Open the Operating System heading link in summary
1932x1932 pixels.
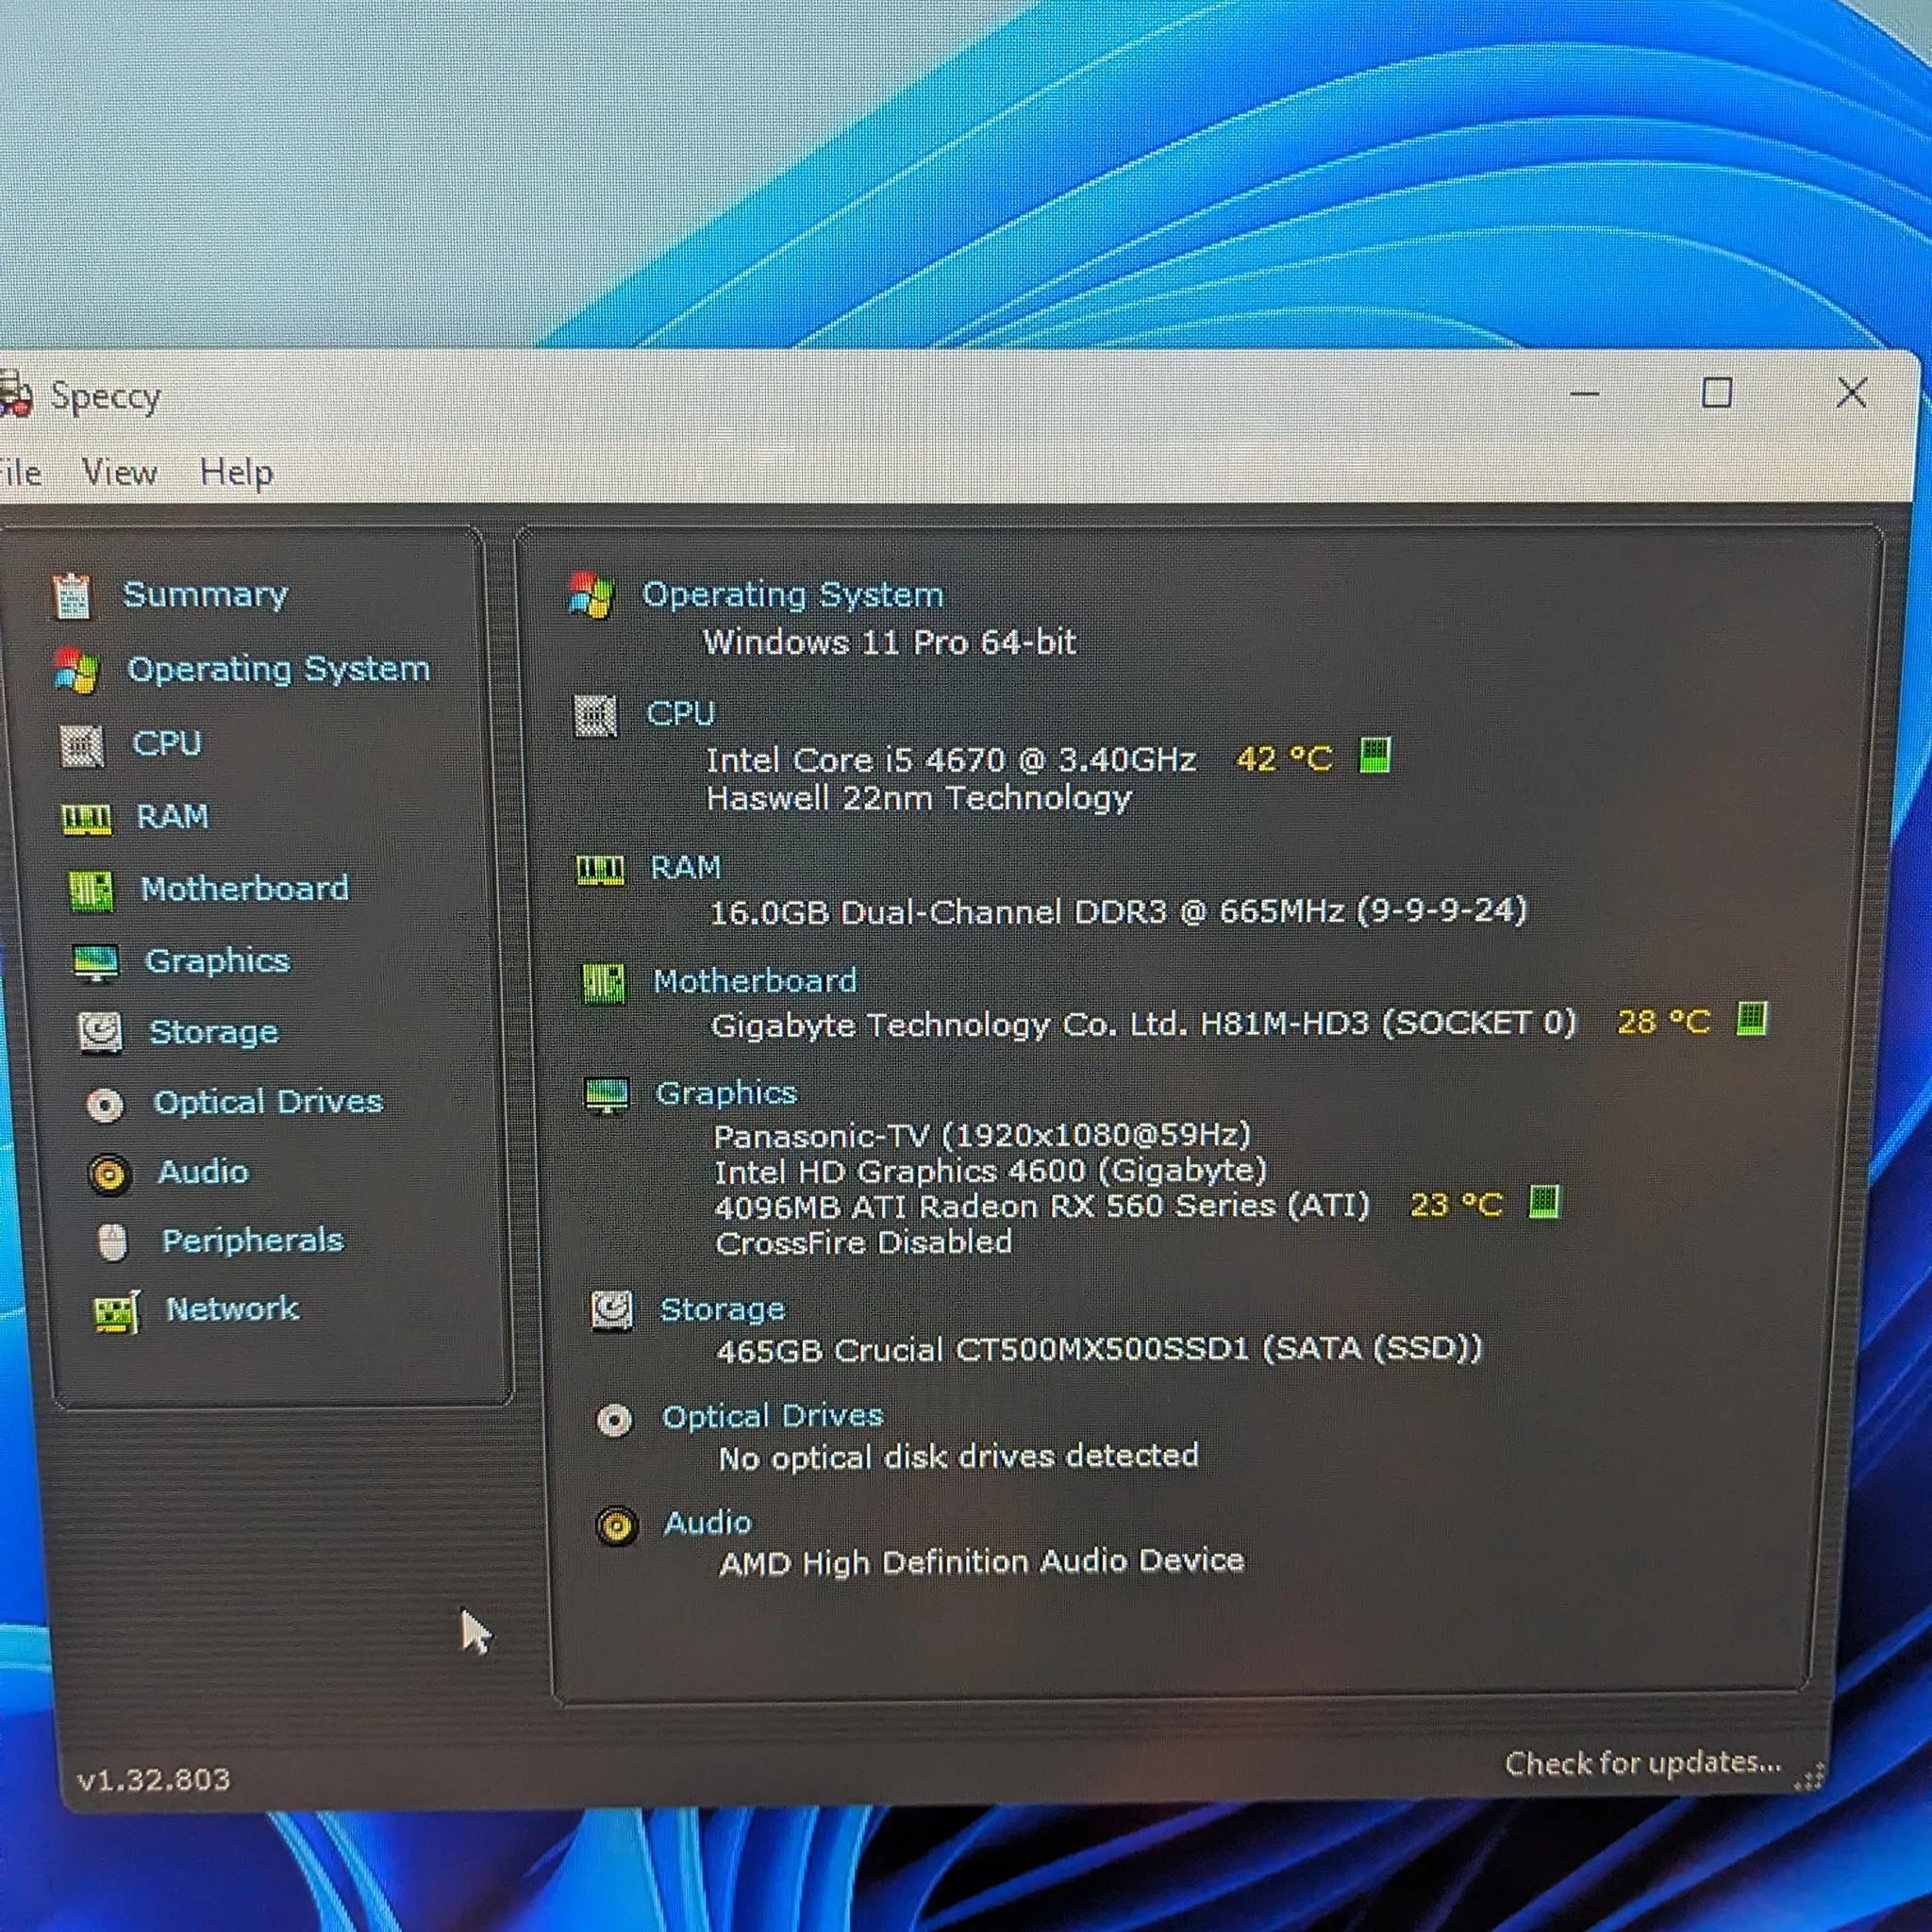(793, 595)
